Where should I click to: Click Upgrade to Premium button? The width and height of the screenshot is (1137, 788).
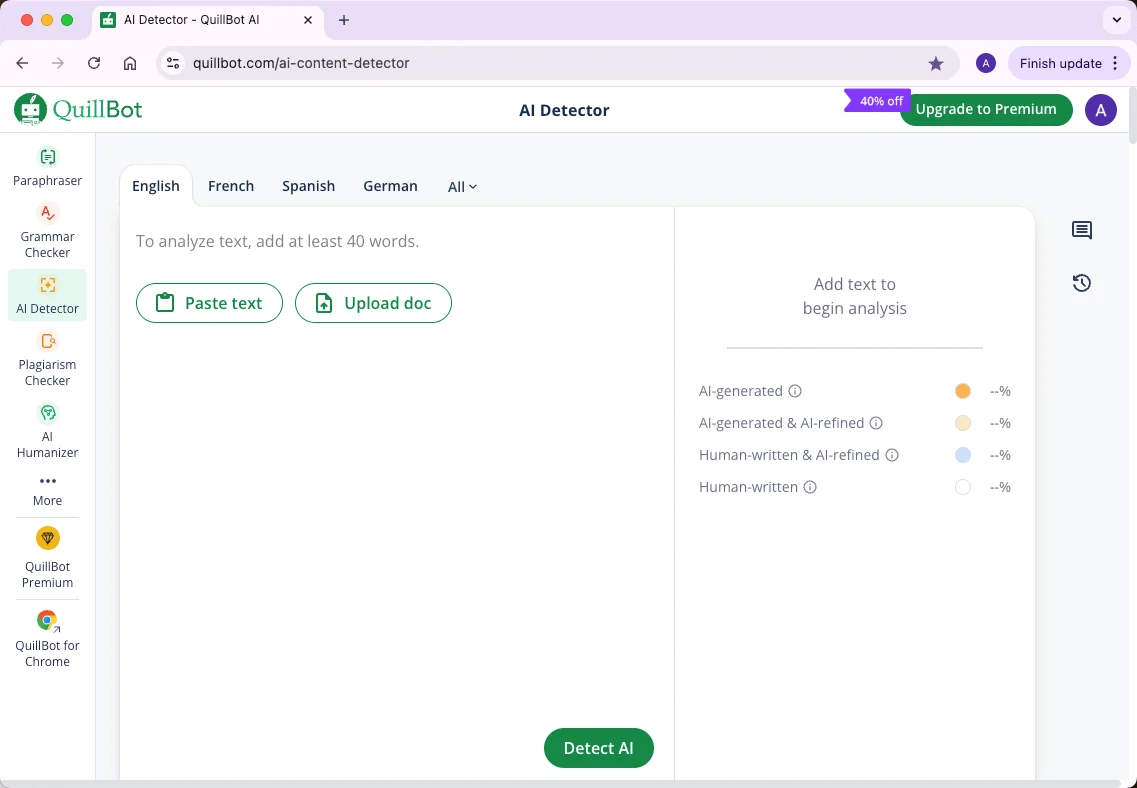tap(985, 109)
